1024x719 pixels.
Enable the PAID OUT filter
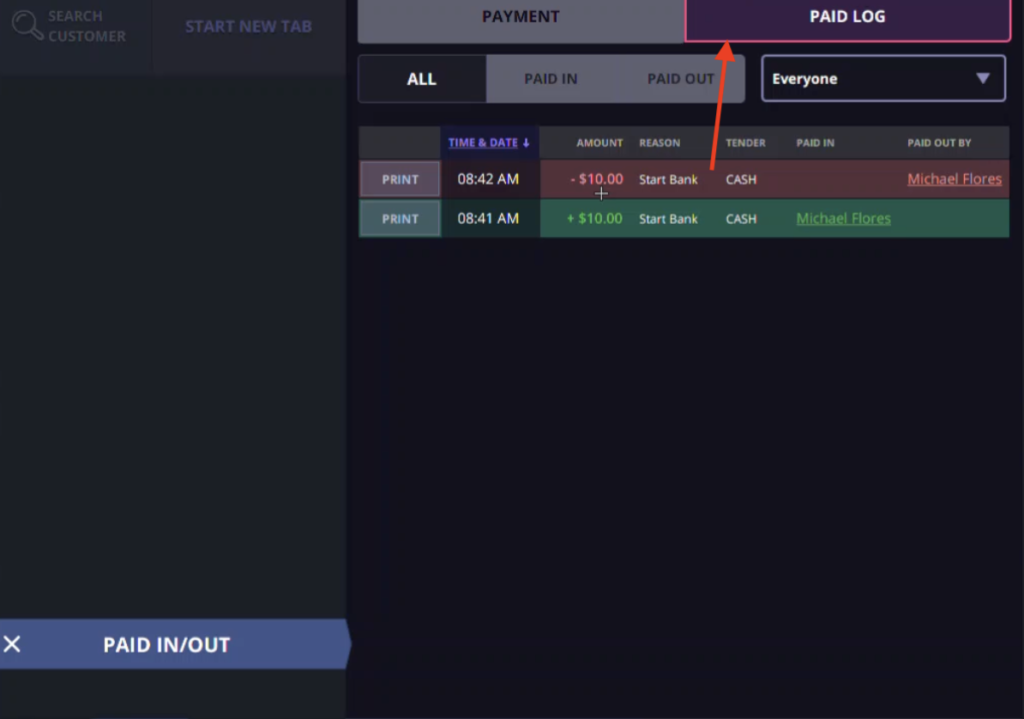coord(678,78)
